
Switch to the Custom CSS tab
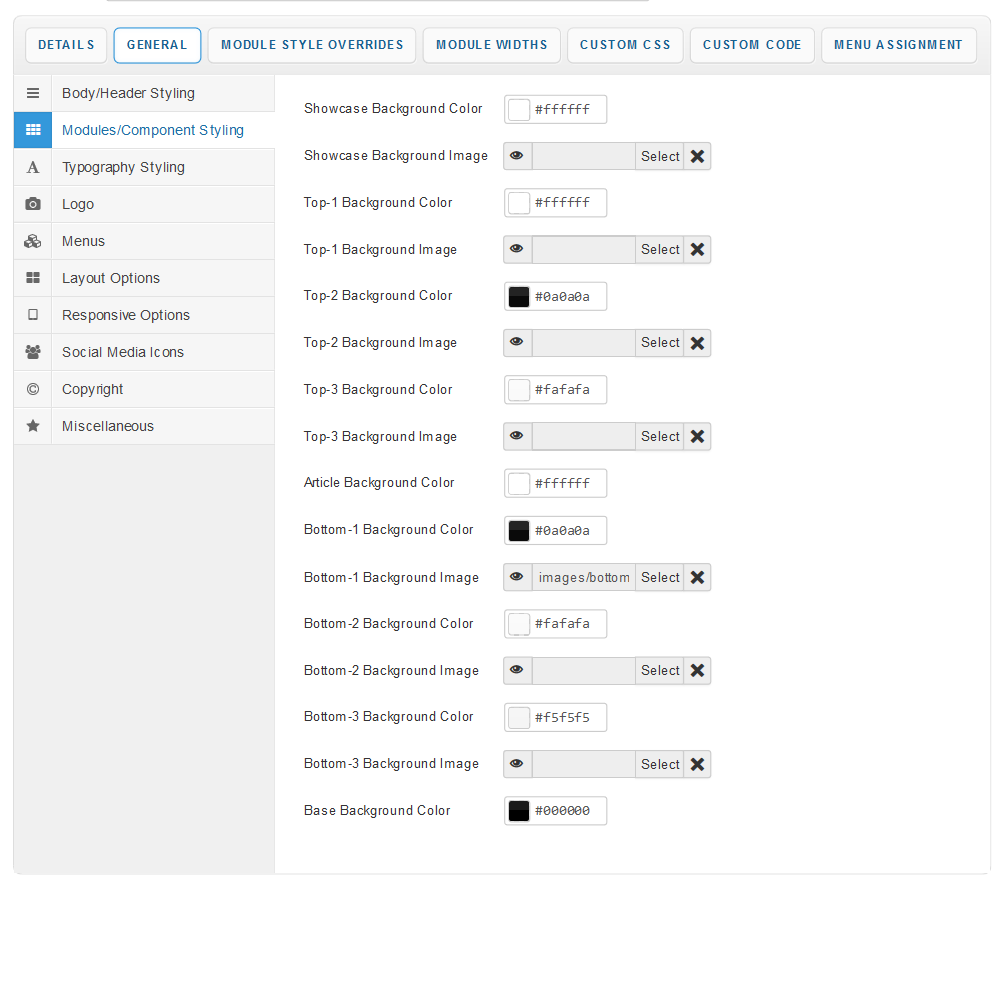[625, 45]
